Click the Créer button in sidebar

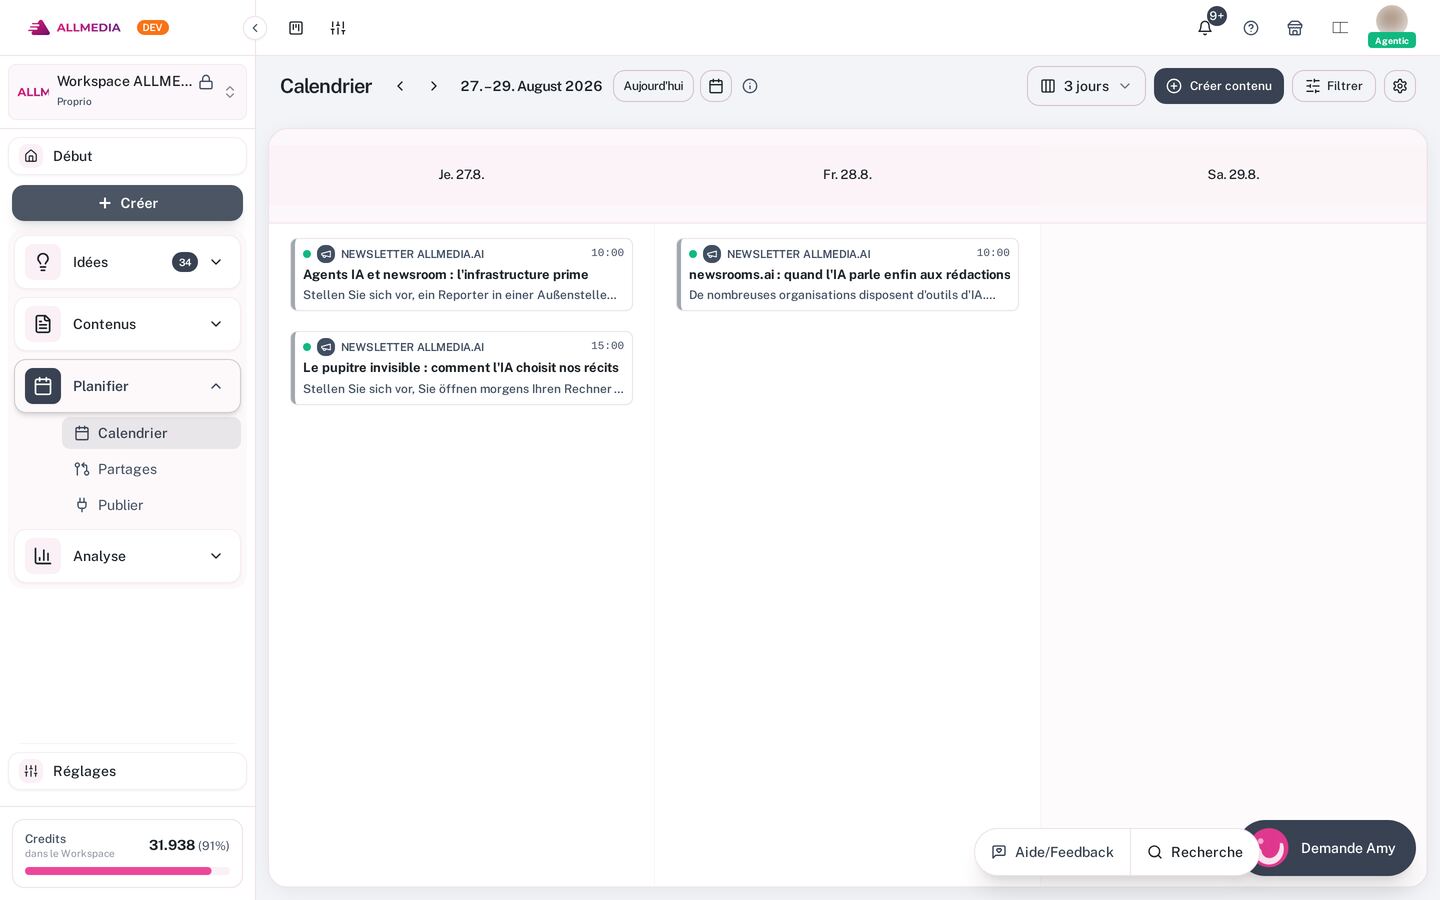[127, 203]
